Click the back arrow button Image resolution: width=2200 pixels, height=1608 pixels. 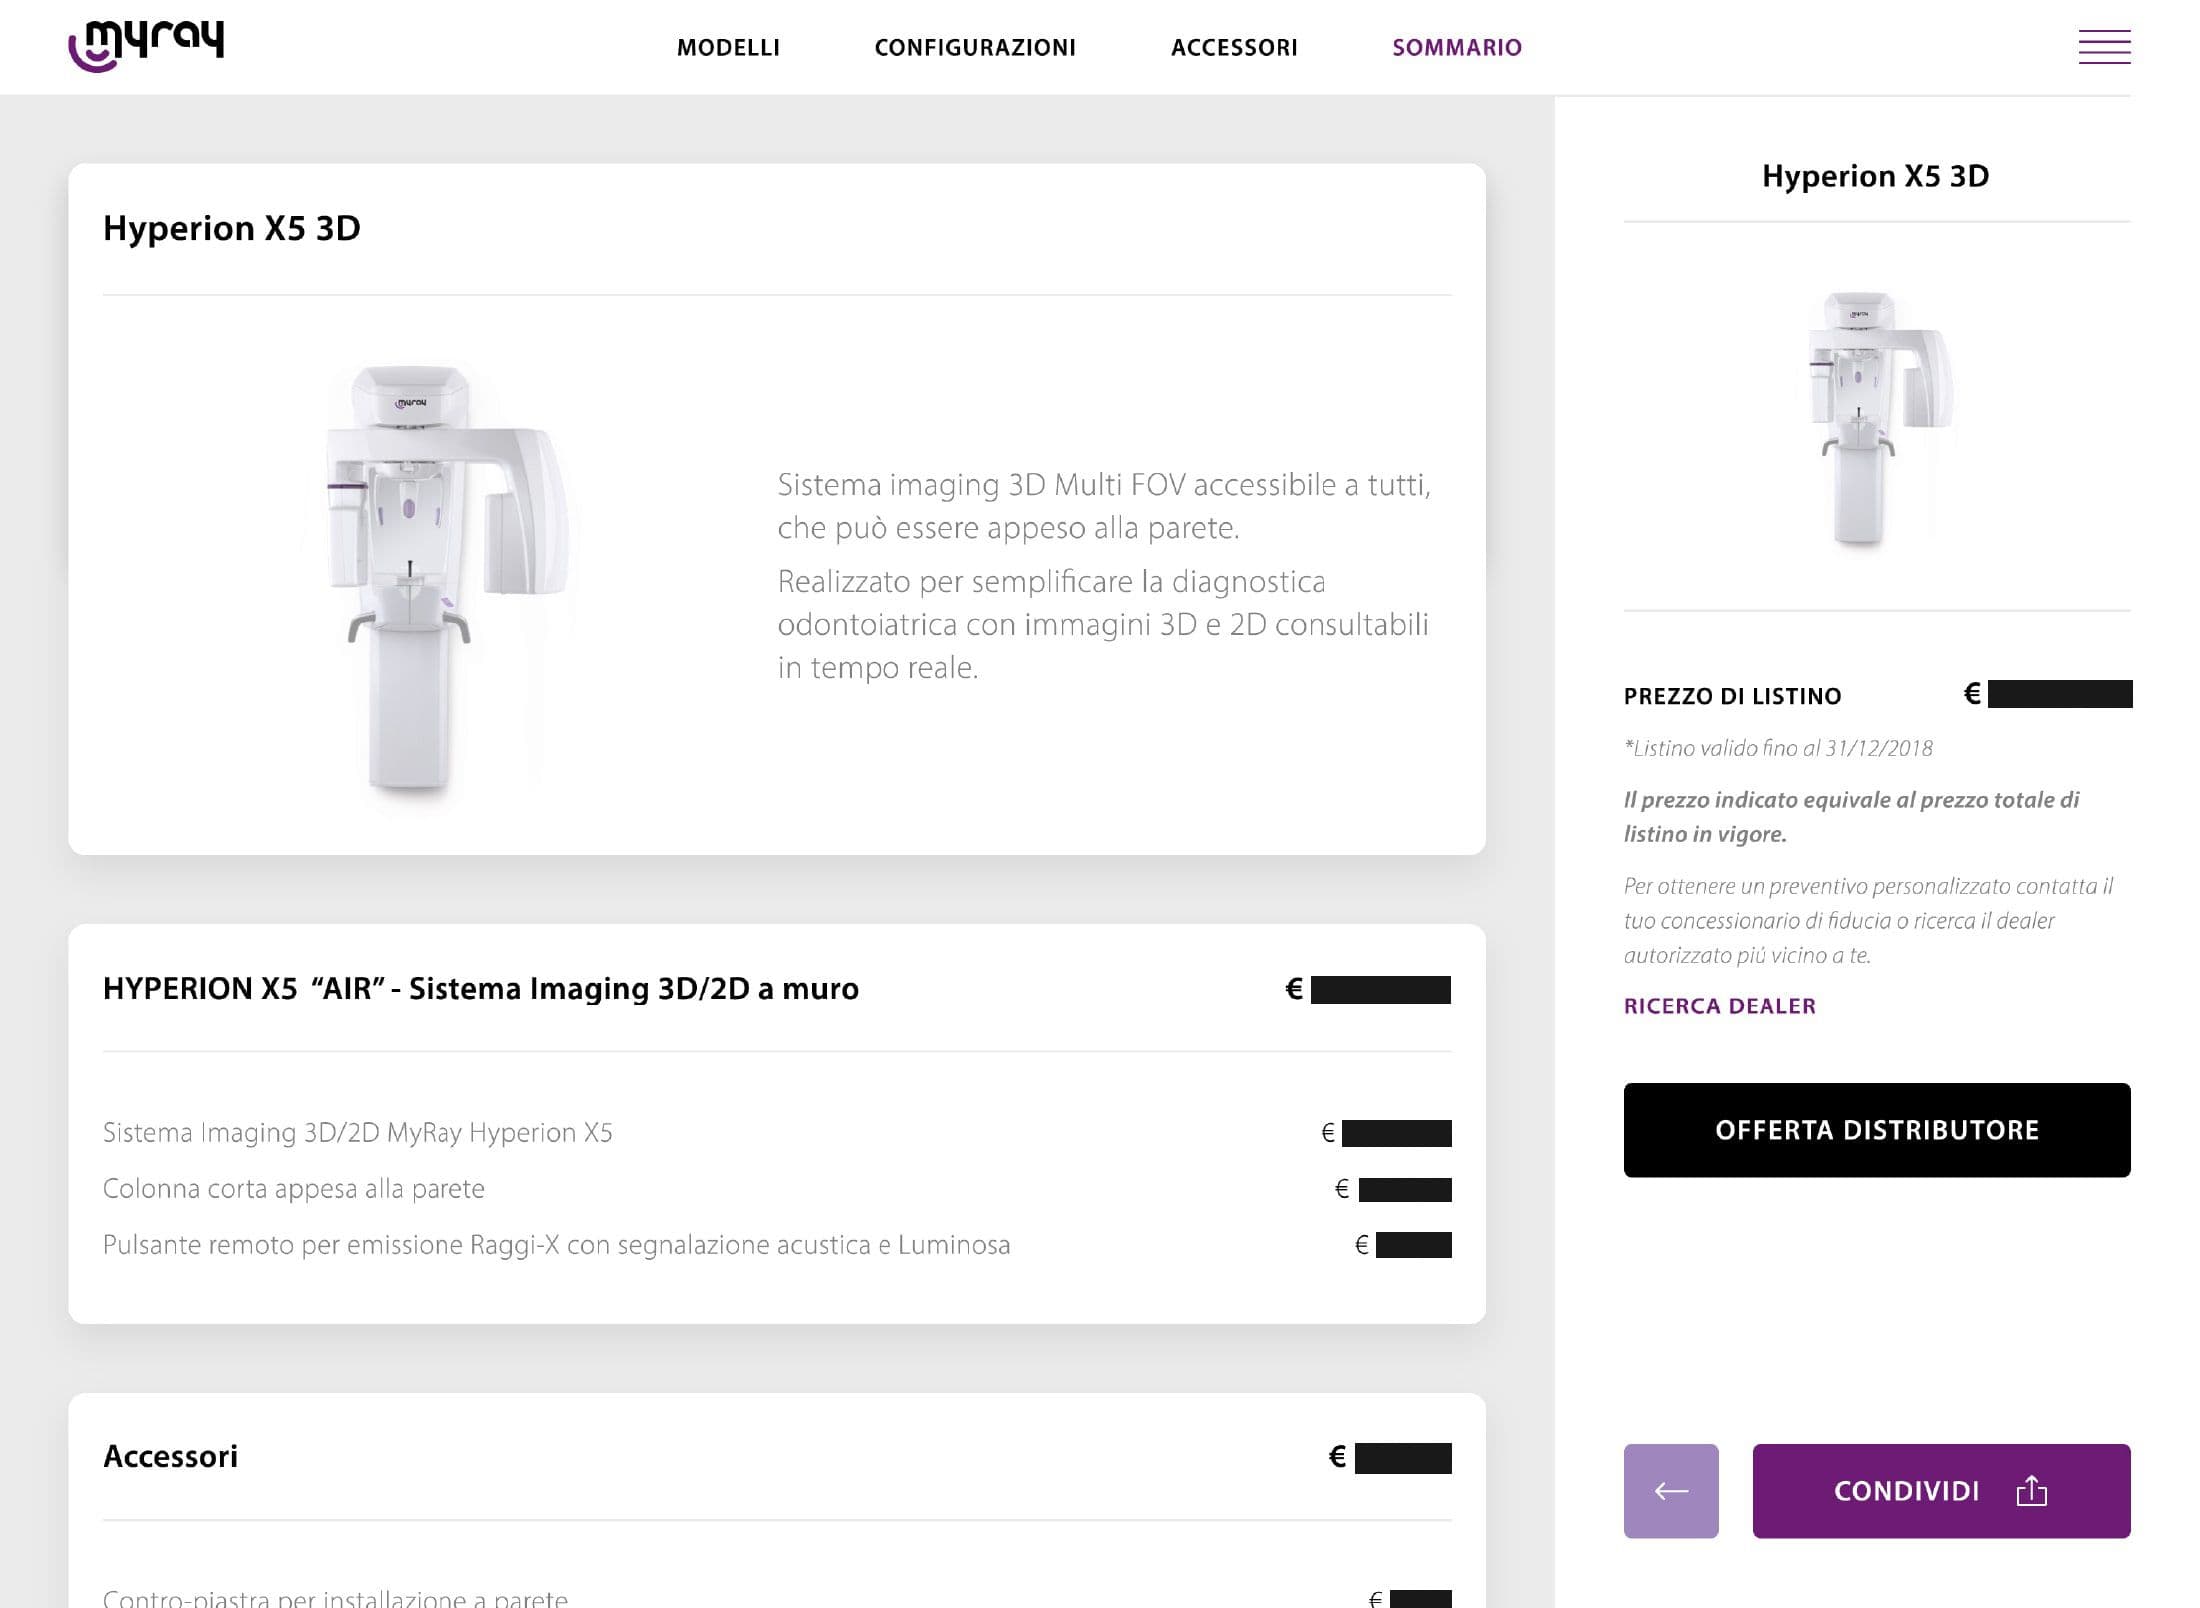pyautogui.click(x=1670, y=1490)
